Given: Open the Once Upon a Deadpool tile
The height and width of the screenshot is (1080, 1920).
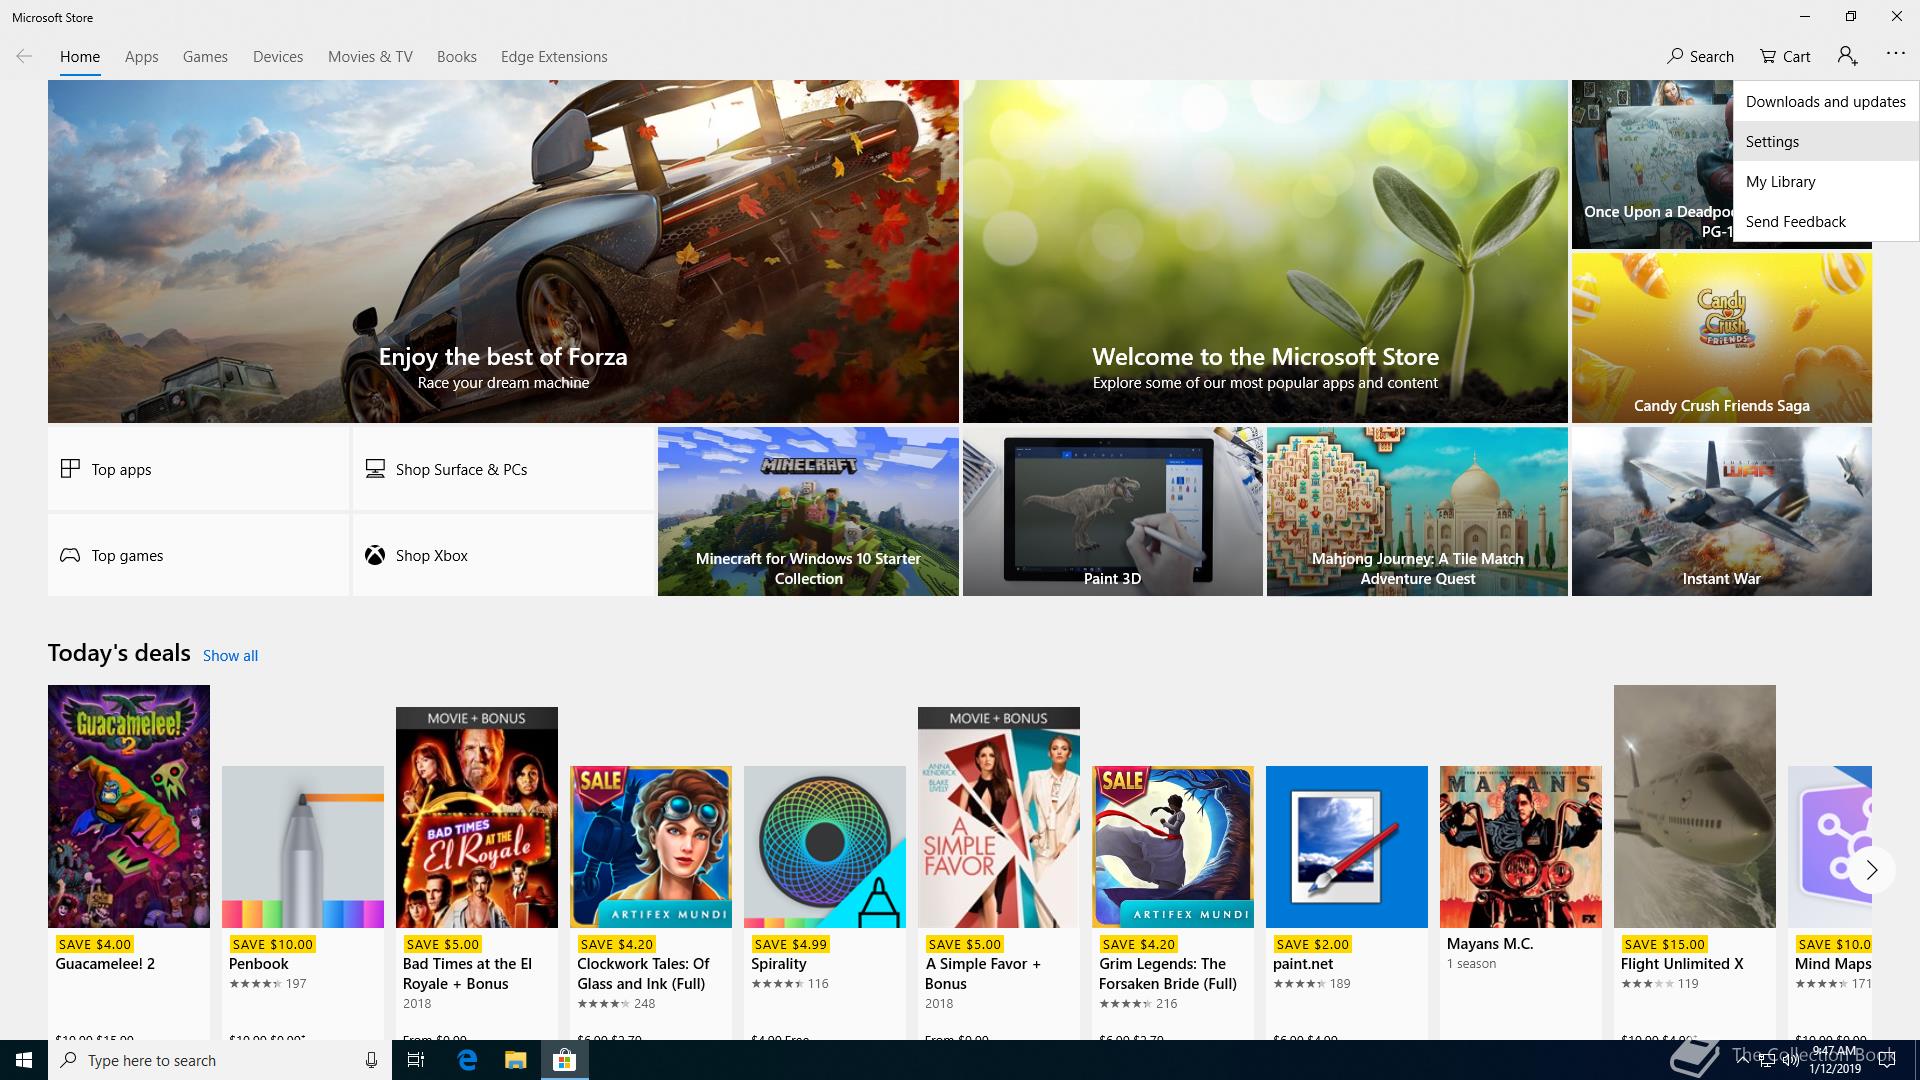Looking at the screenshot, I should 1652,165.
